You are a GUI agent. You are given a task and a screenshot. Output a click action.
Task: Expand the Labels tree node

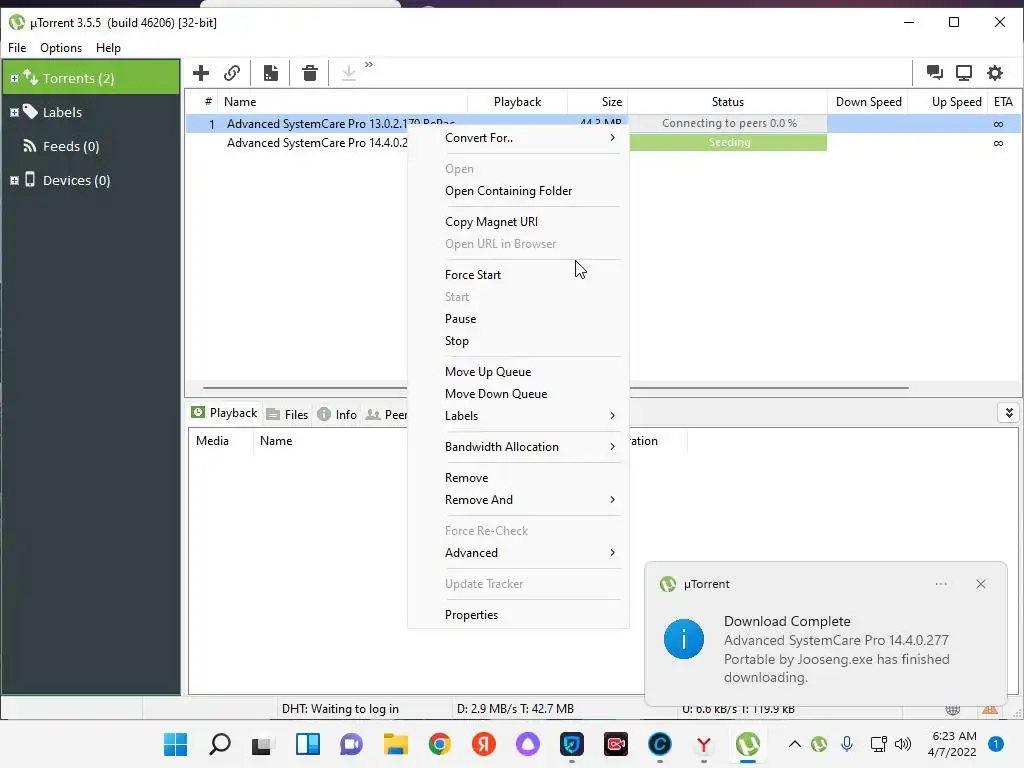[14, 112]
